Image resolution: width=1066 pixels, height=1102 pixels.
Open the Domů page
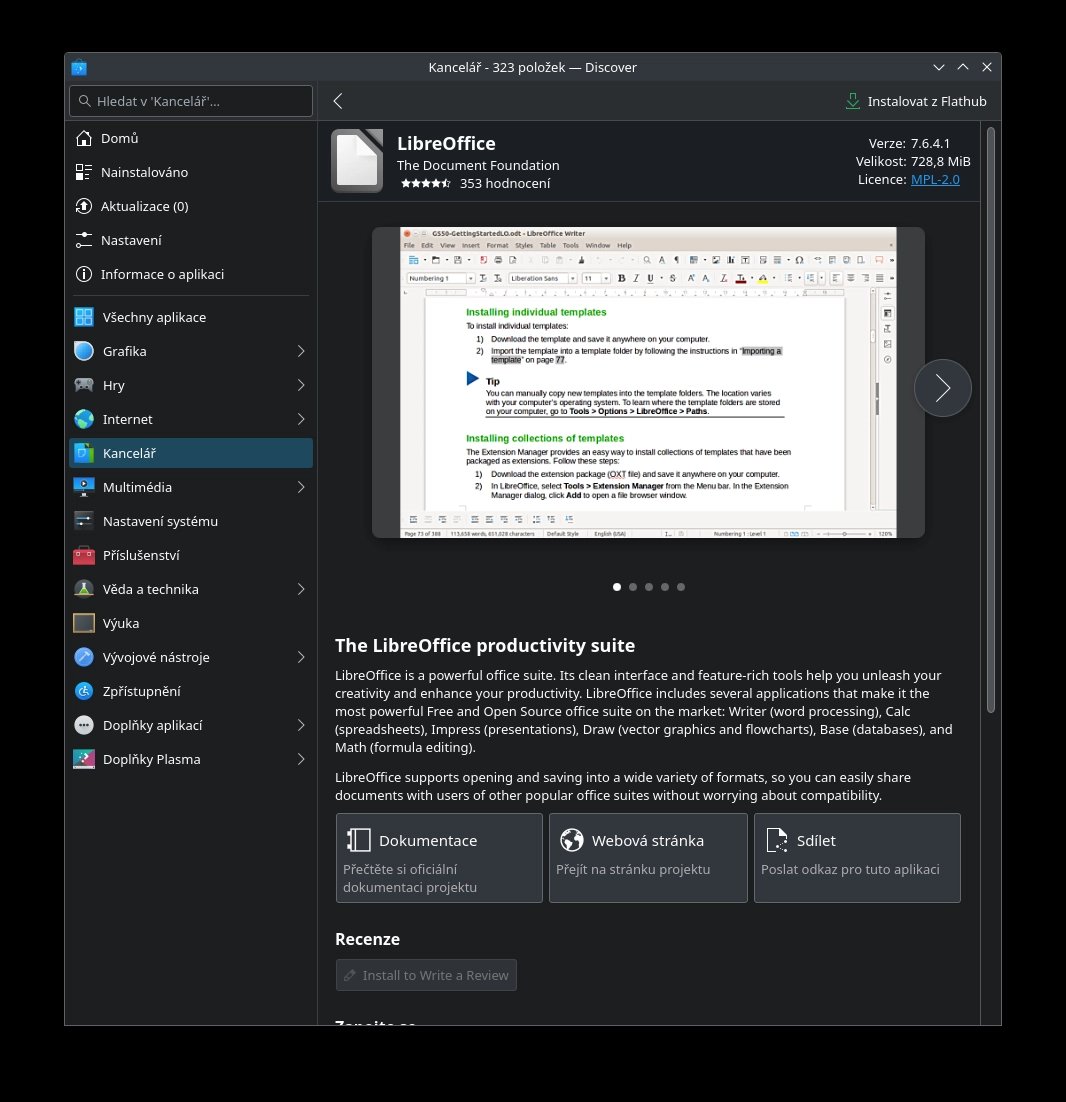[191, 138]
